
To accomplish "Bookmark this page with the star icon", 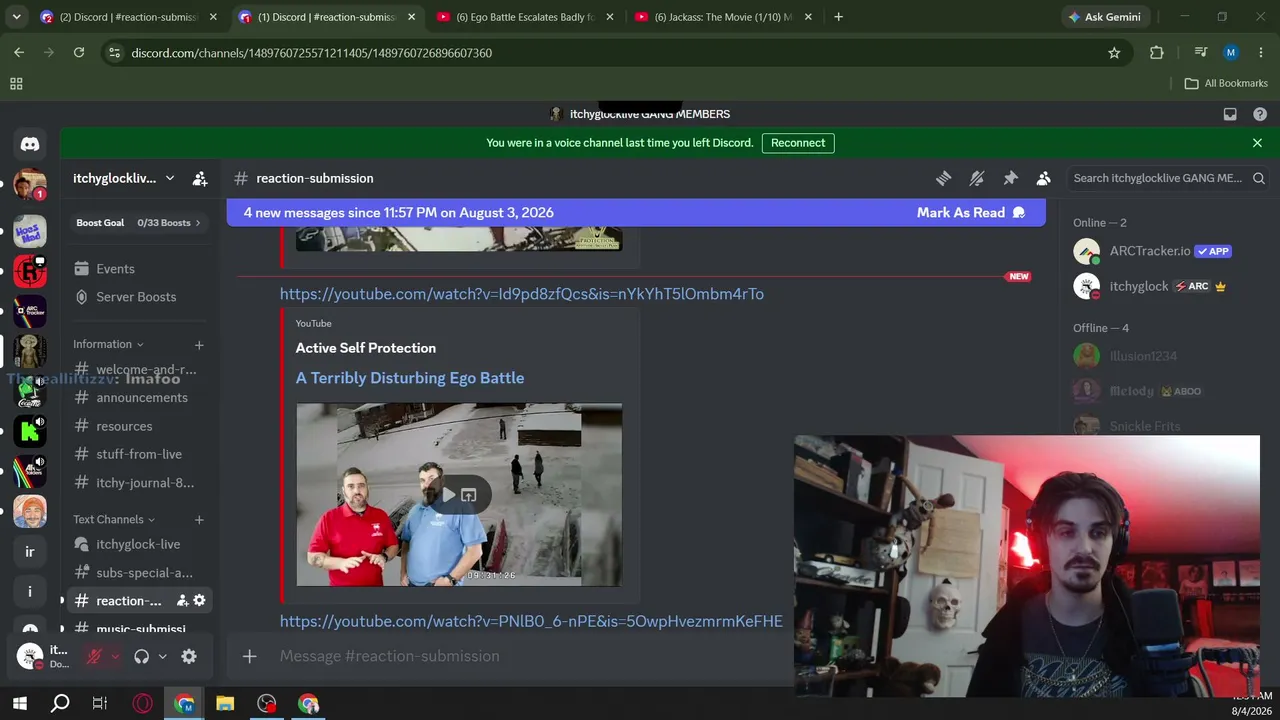I will point(1114,53).
